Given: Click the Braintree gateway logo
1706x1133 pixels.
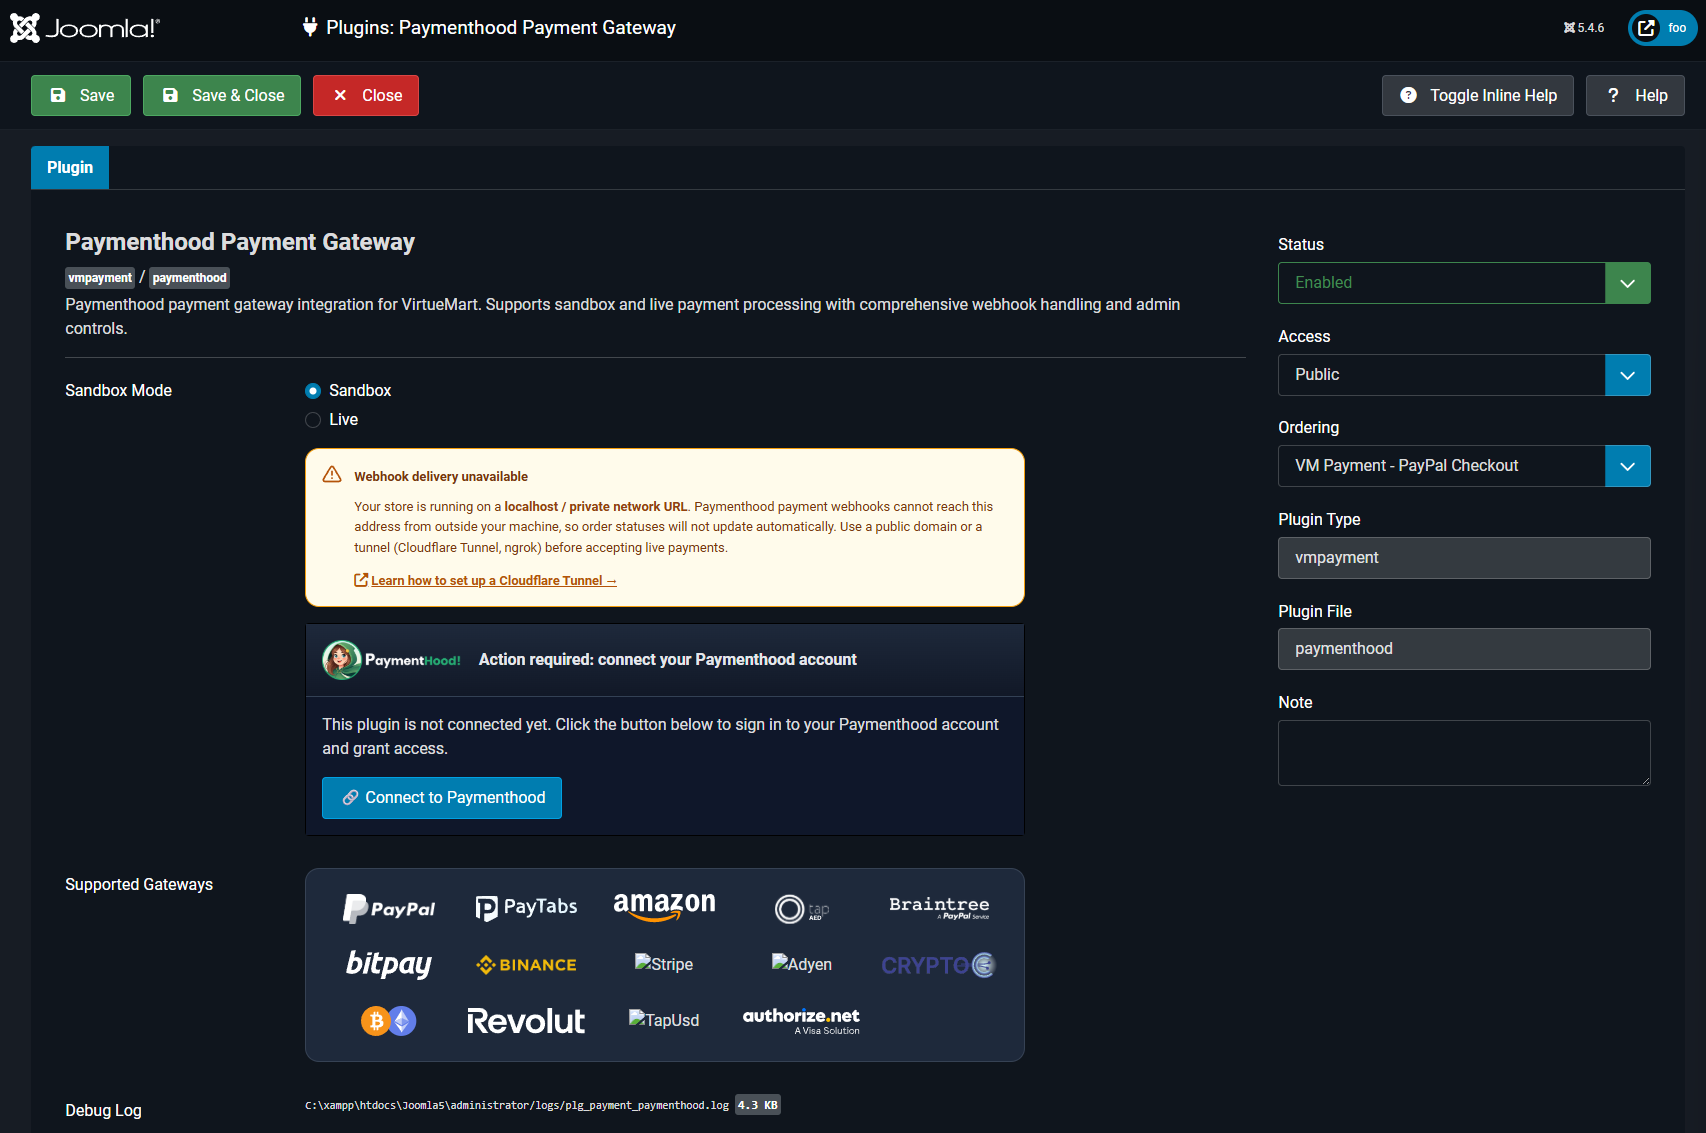Looking at the screenshot, I should pos(940,907).
